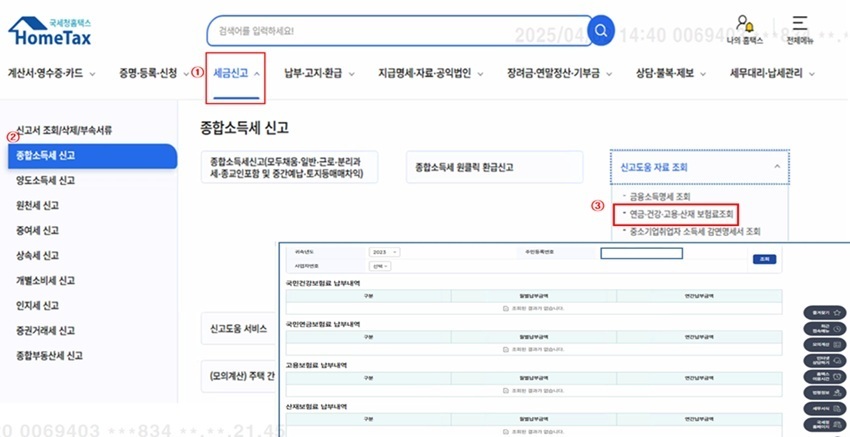This screenshot has width=850, height=437.
Task: Select 종합부동산세 신고 in sidebar
Action: click(49, 356)
